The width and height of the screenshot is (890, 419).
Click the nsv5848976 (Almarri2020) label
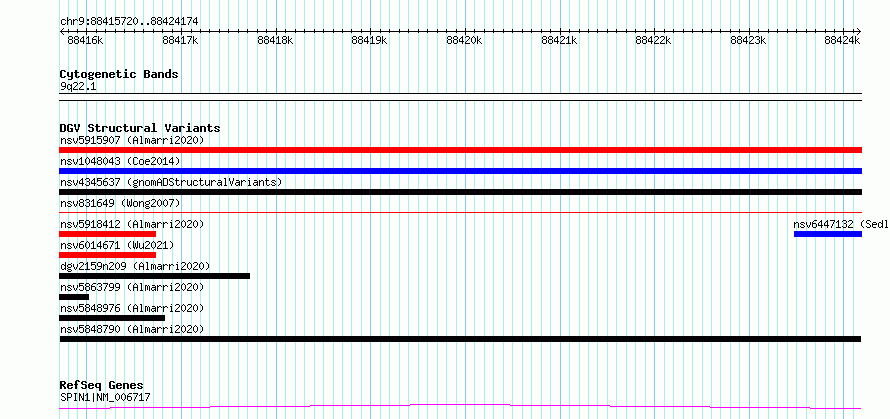[132, 308]
